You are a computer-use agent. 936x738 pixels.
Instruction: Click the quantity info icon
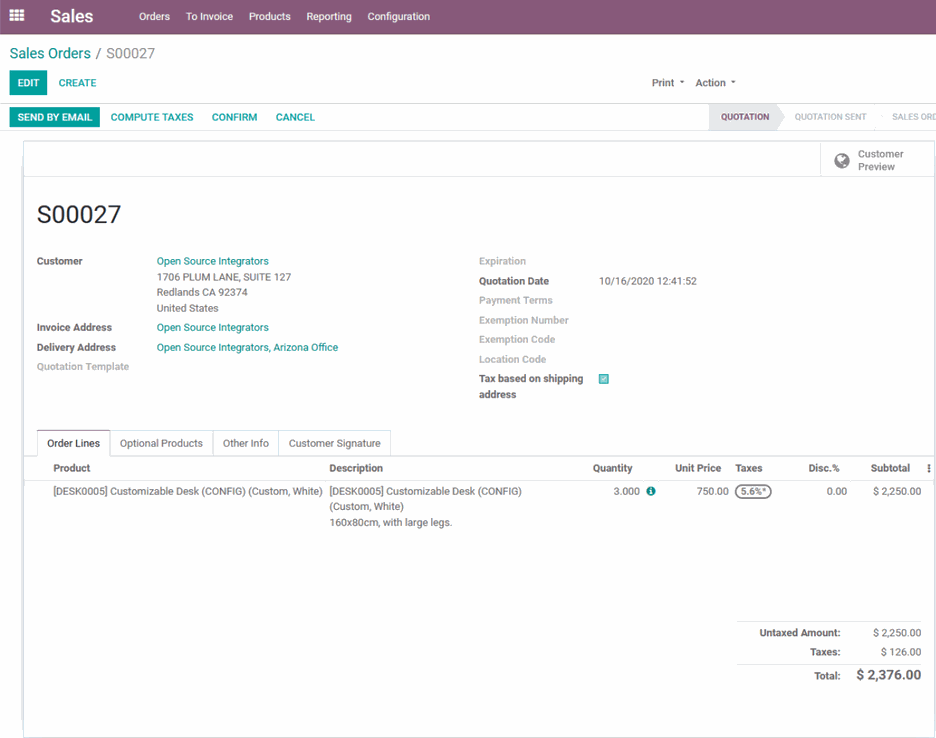[651, 492]
